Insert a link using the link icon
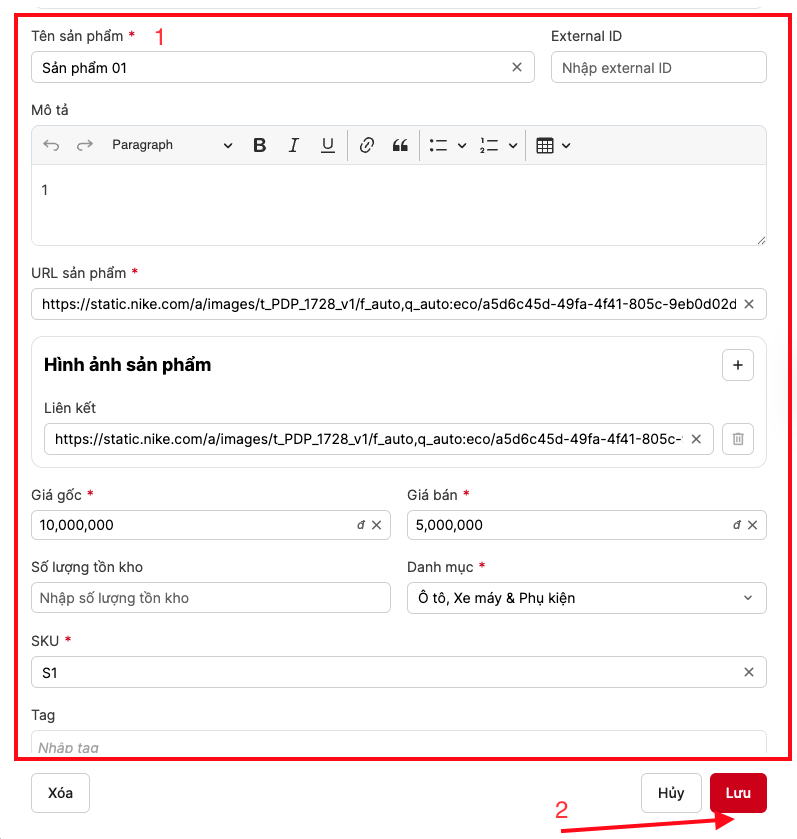Viewport: 797px width, 839px height. (x=367, y=145)
